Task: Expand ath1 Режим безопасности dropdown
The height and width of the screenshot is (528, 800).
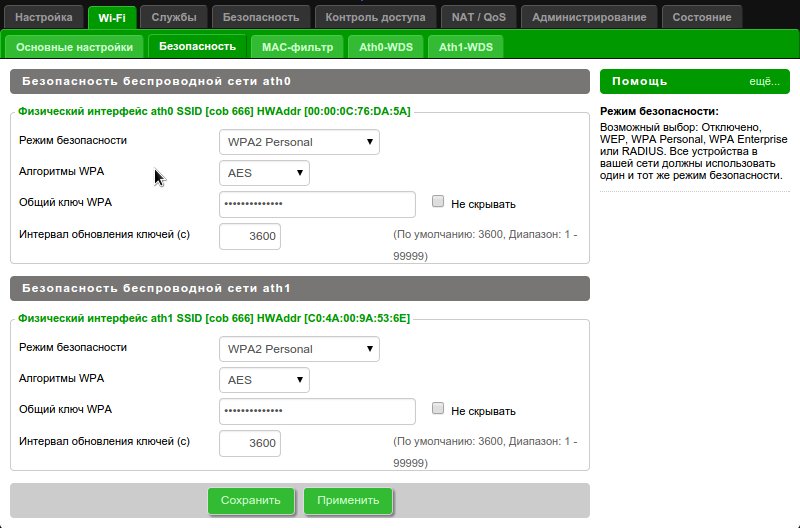Action: pyautogui.click(x=299, y=349)
